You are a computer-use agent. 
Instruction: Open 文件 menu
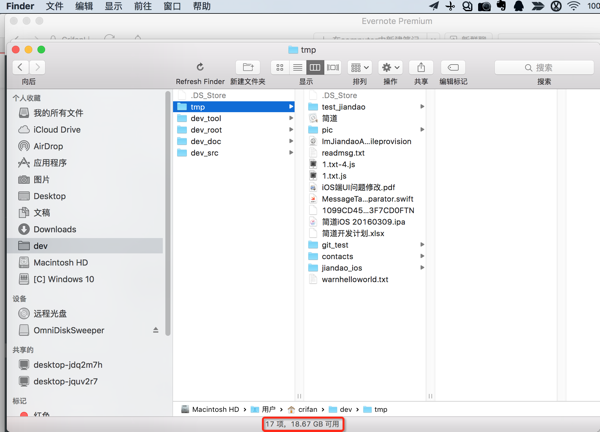pyautogui.click(x=54, y=6)
